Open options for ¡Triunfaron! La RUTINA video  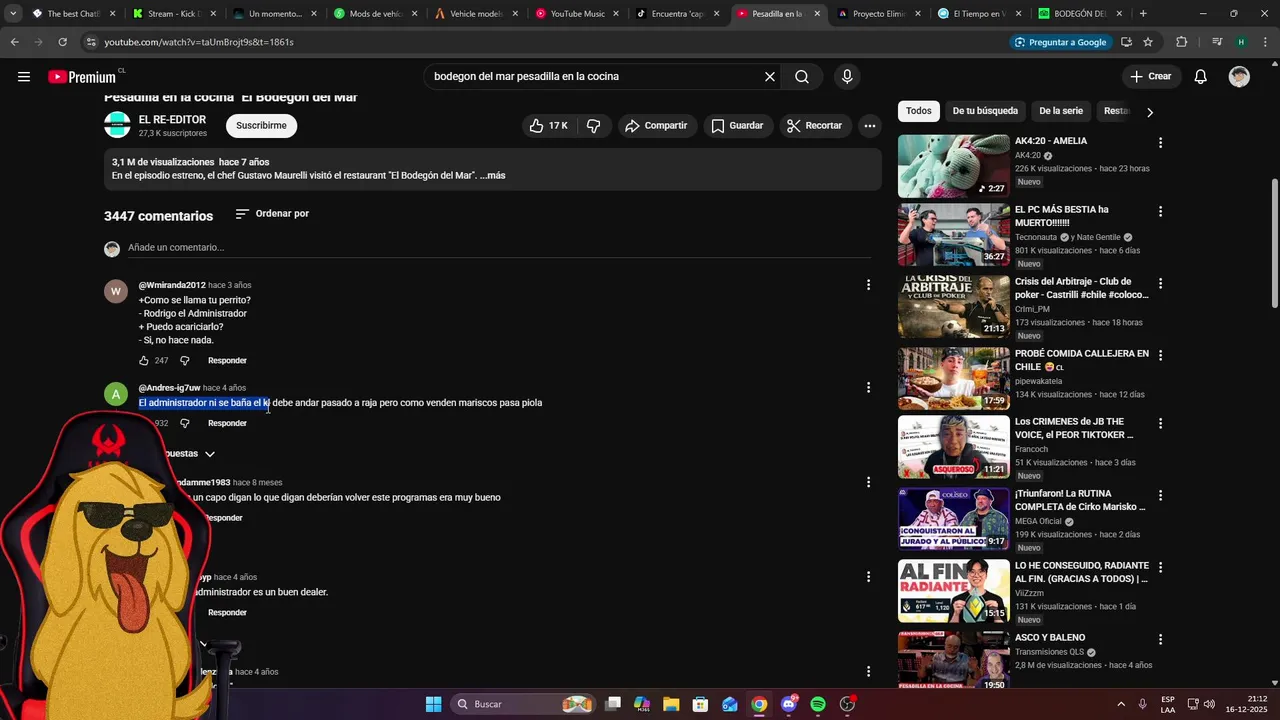(1160, 496)
